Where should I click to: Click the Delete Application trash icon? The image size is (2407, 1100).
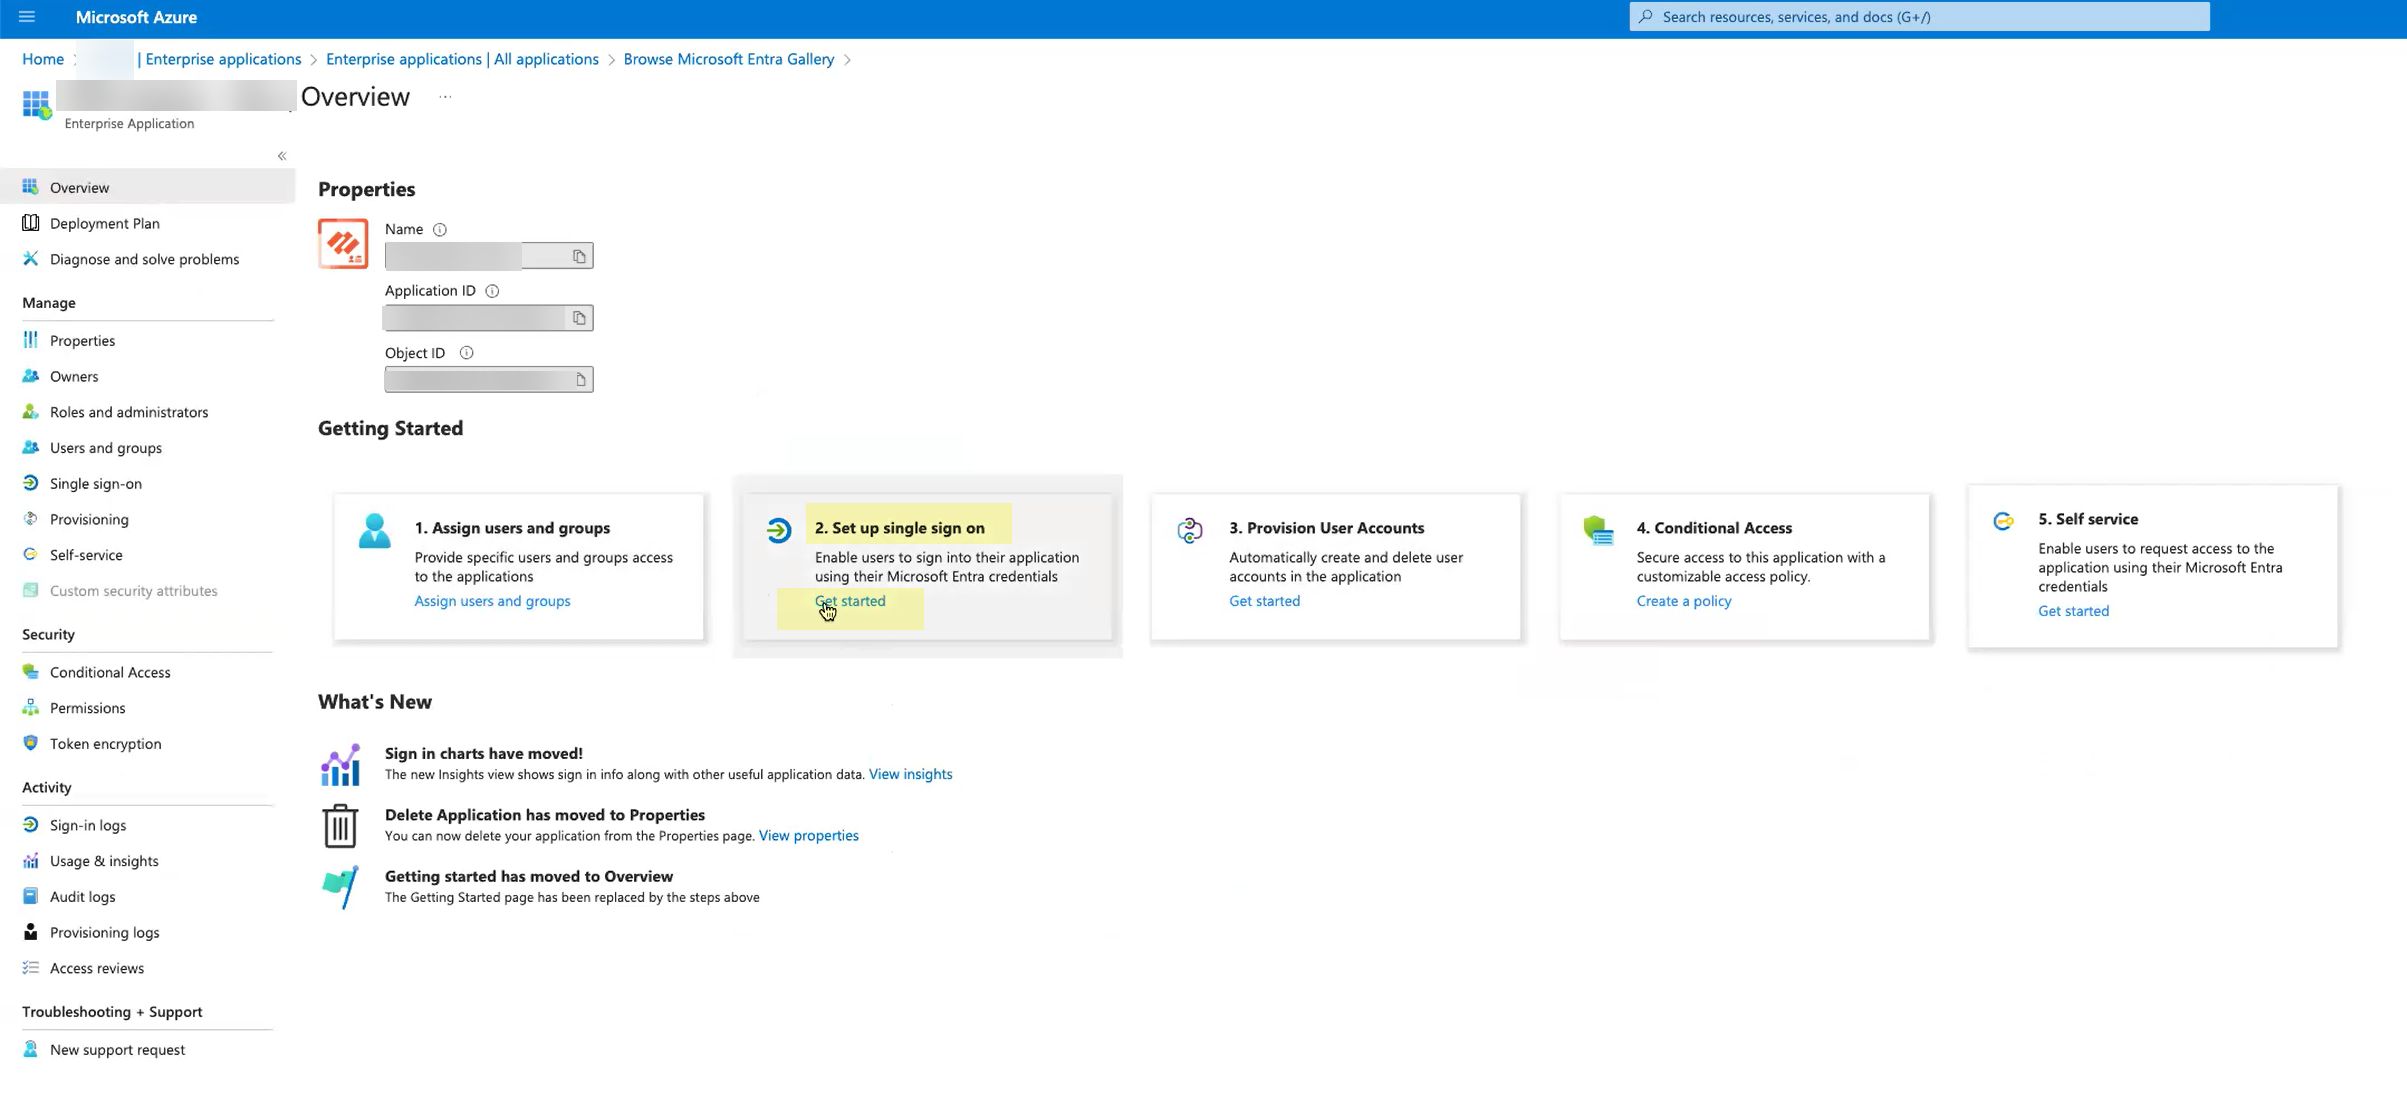[340, 826]
